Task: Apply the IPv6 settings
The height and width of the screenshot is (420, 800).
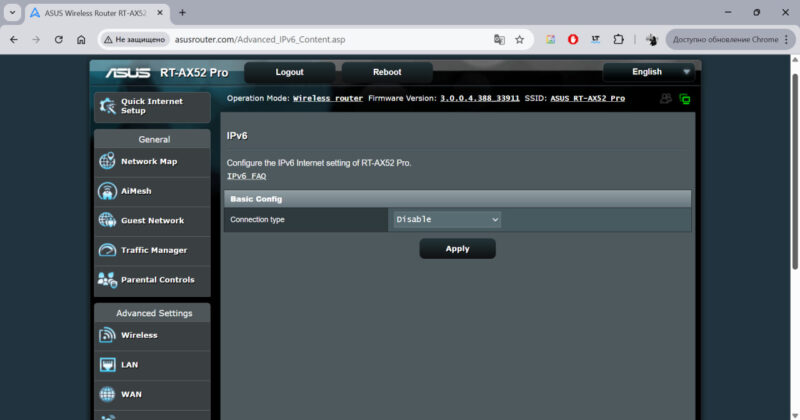Action: (457, 249)
